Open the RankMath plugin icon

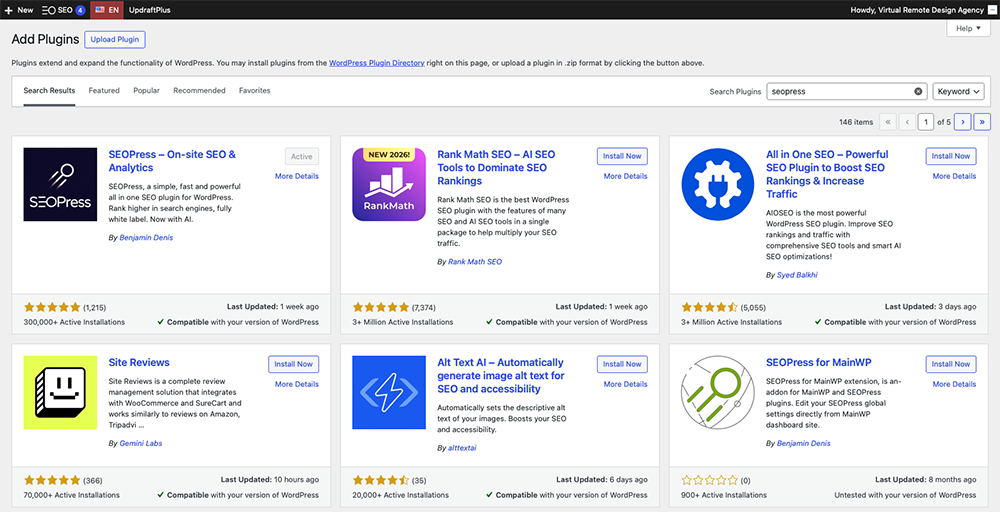point(389,184)
